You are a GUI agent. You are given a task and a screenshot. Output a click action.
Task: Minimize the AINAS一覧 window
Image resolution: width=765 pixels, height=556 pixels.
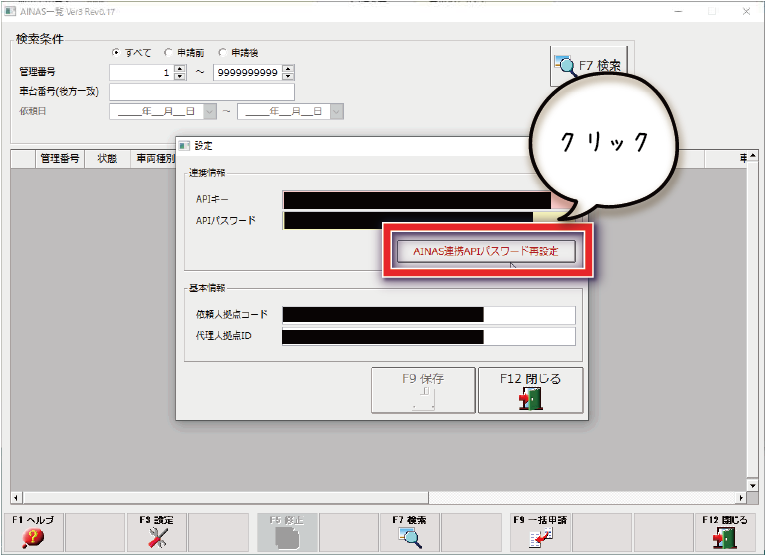click(678, 11)
